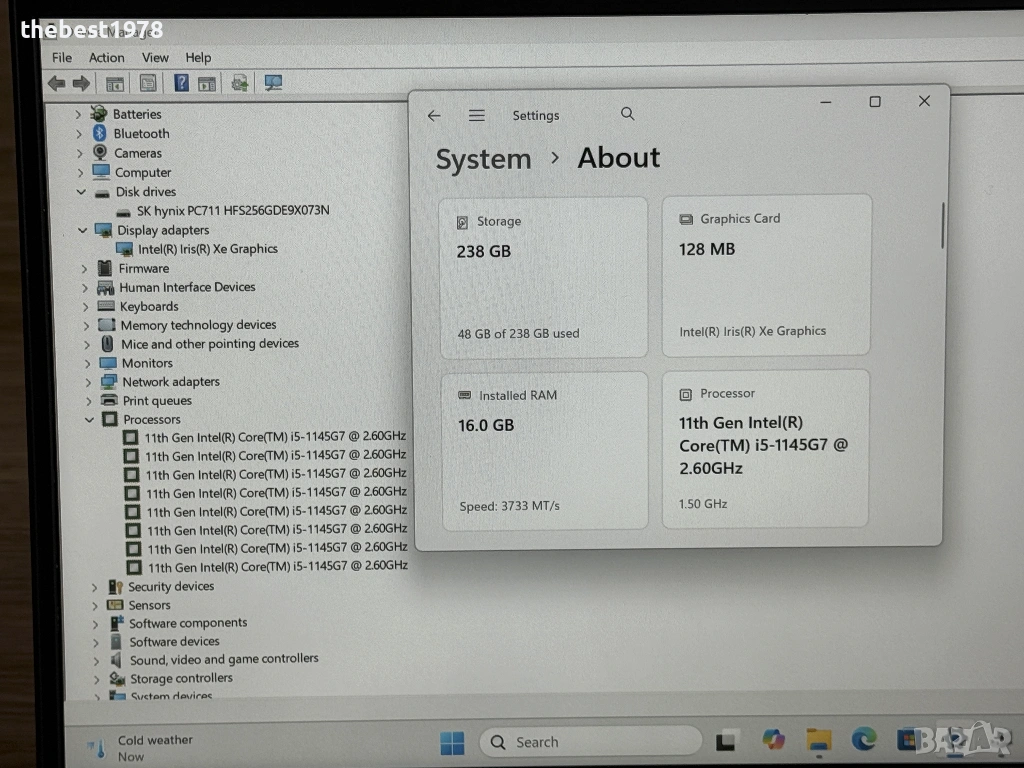Open the View menu
Screen dimensions: 1024x768
155,58
